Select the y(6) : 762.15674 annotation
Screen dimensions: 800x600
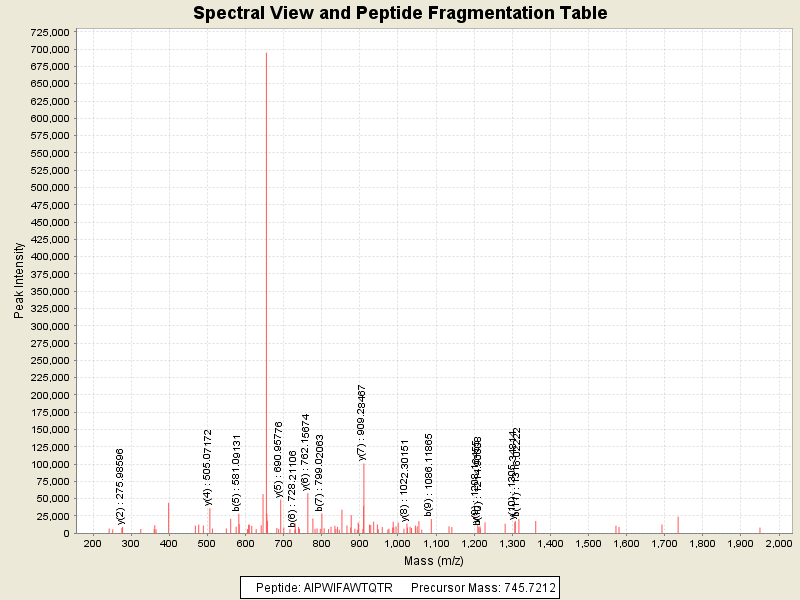306,452
